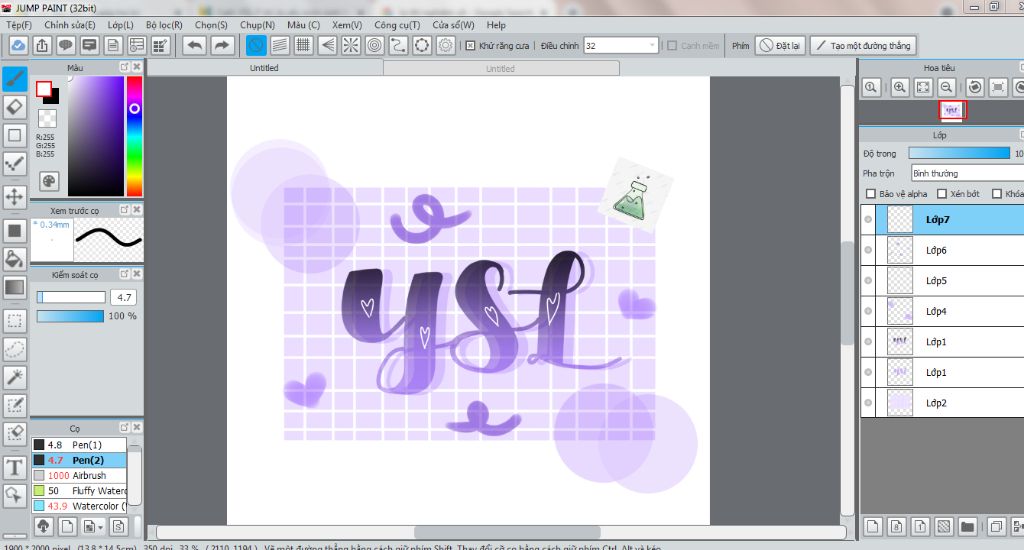Image resolution: width=1024 pixels, height=550 pixels.
Task: Open the Chỉnh sửa(E) menu
Action: point(70,25)
